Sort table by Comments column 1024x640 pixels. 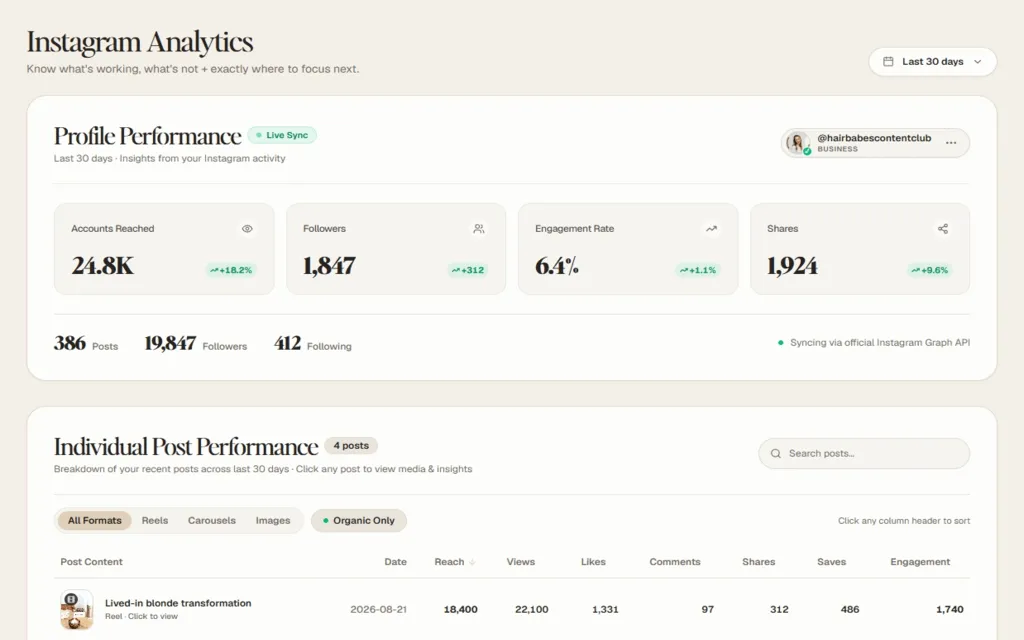(x=675, y=562)
